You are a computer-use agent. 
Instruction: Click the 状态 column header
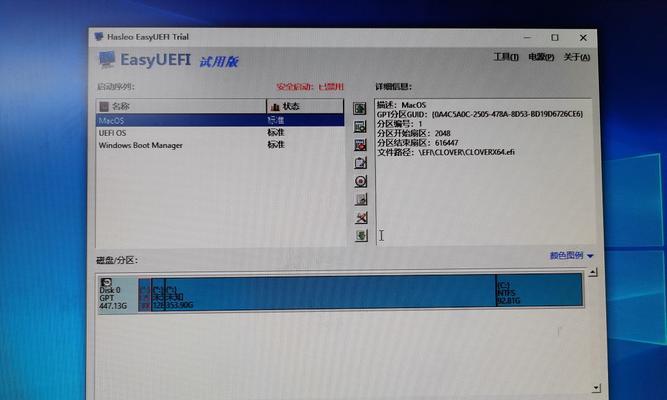305,106
